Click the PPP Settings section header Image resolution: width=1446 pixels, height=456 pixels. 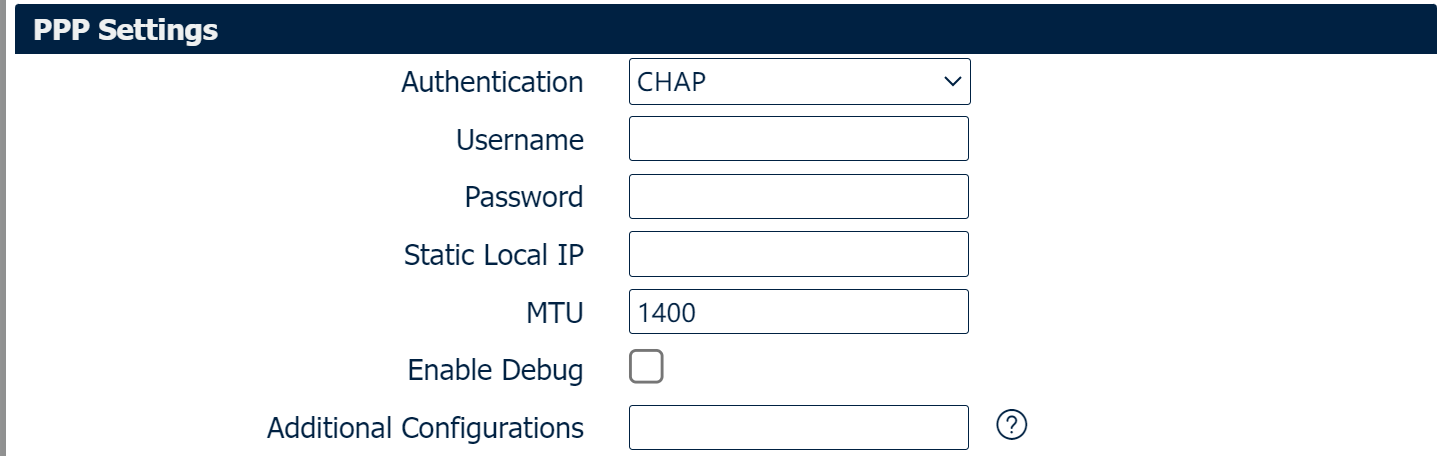click(126, 30)
